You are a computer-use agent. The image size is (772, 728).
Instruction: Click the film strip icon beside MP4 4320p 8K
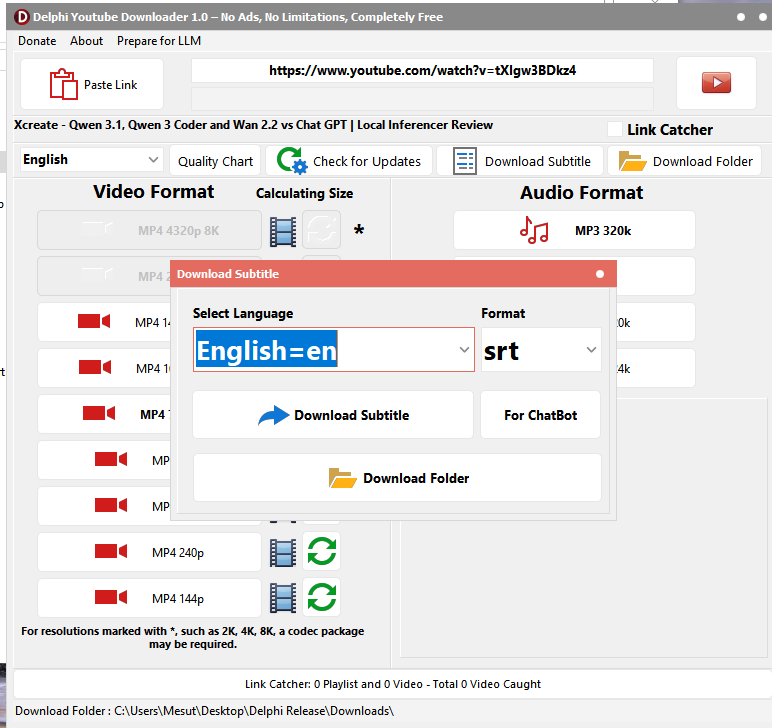[x=283, y=231]
